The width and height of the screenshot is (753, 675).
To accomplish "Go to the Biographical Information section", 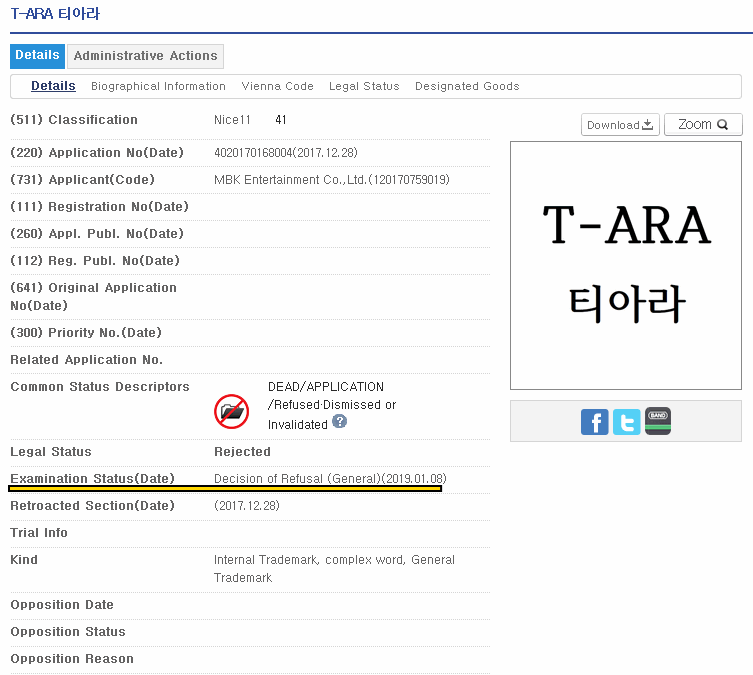I will pos(158,86).
